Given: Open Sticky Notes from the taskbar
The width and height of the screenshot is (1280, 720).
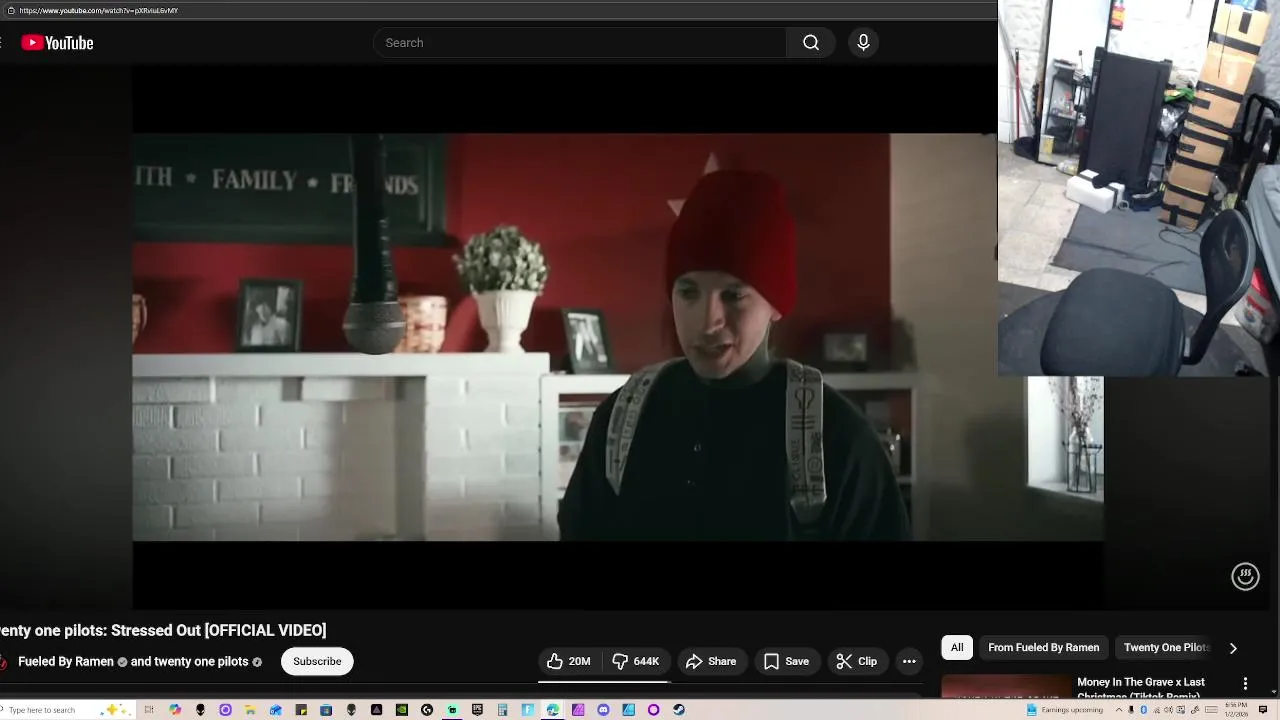Looking at the screenshot, I should pyautogui.click(x=301, y=710).
